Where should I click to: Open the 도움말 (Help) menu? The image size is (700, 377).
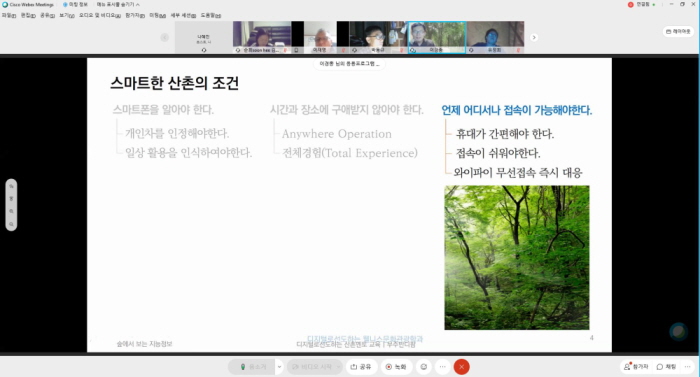210,15
